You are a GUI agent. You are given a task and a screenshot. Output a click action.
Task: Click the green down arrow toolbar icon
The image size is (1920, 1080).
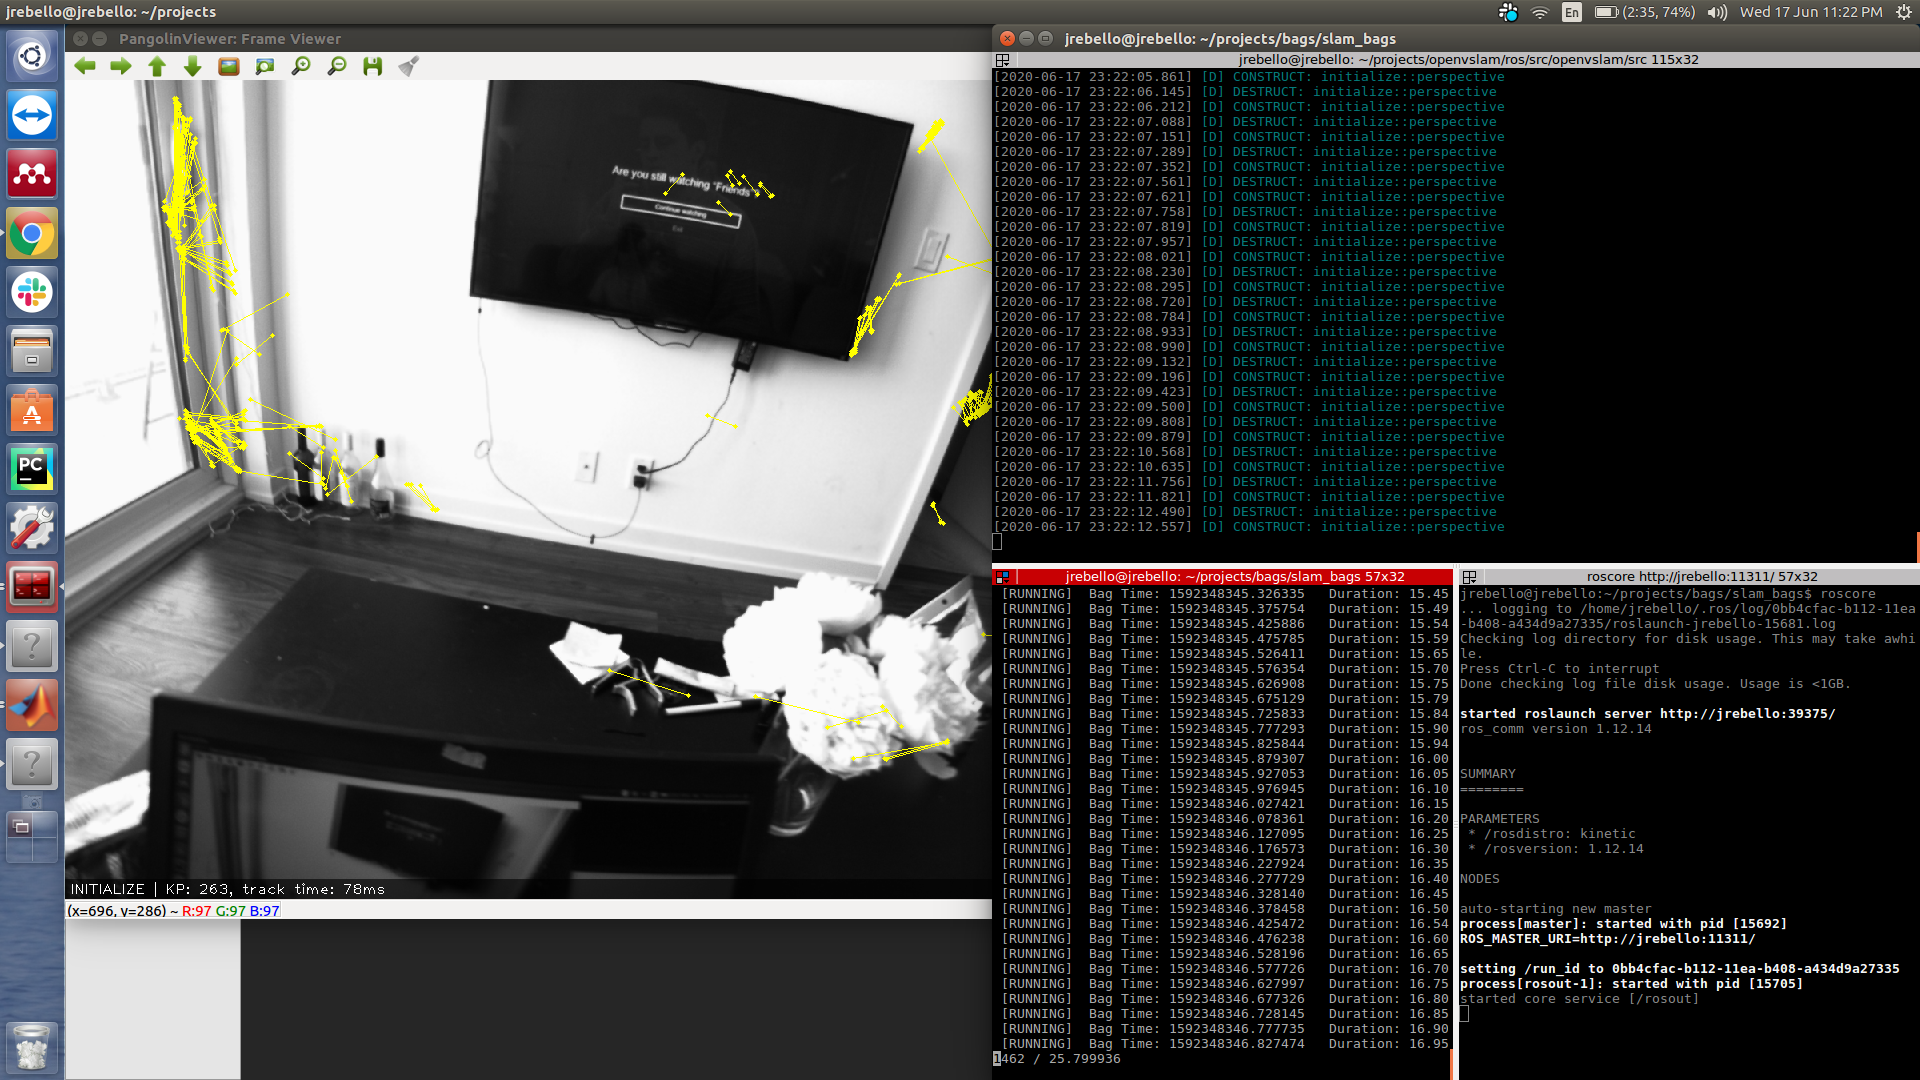[x=190, y=66]
